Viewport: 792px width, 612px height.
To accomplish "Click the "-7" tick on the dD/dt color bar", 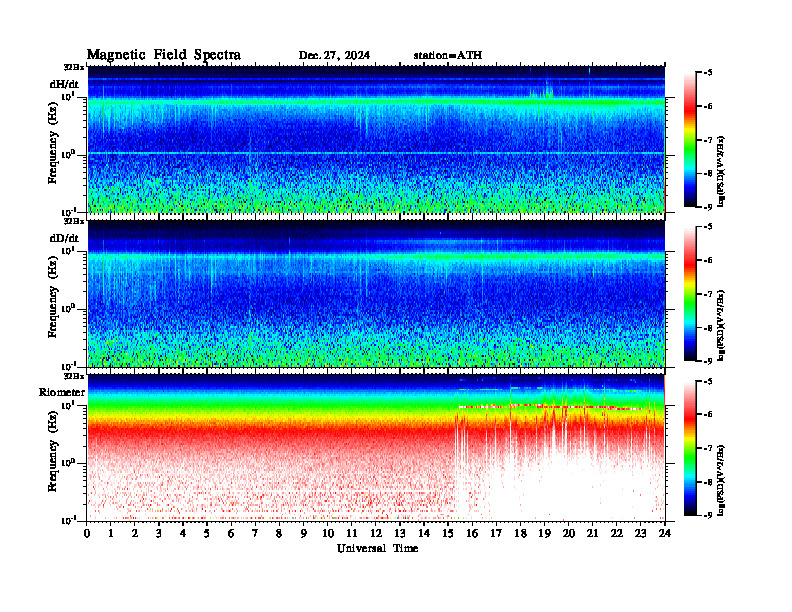I will point(708,294).
